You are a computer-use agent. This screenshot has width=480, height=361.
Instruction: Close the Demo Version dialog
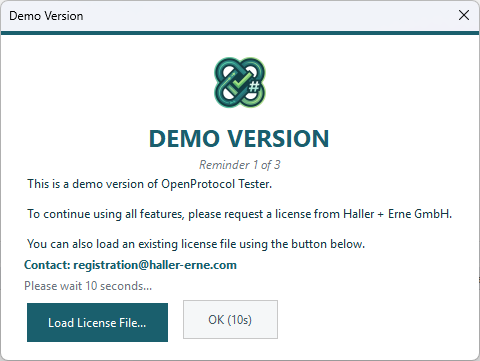tap(464, 15)
